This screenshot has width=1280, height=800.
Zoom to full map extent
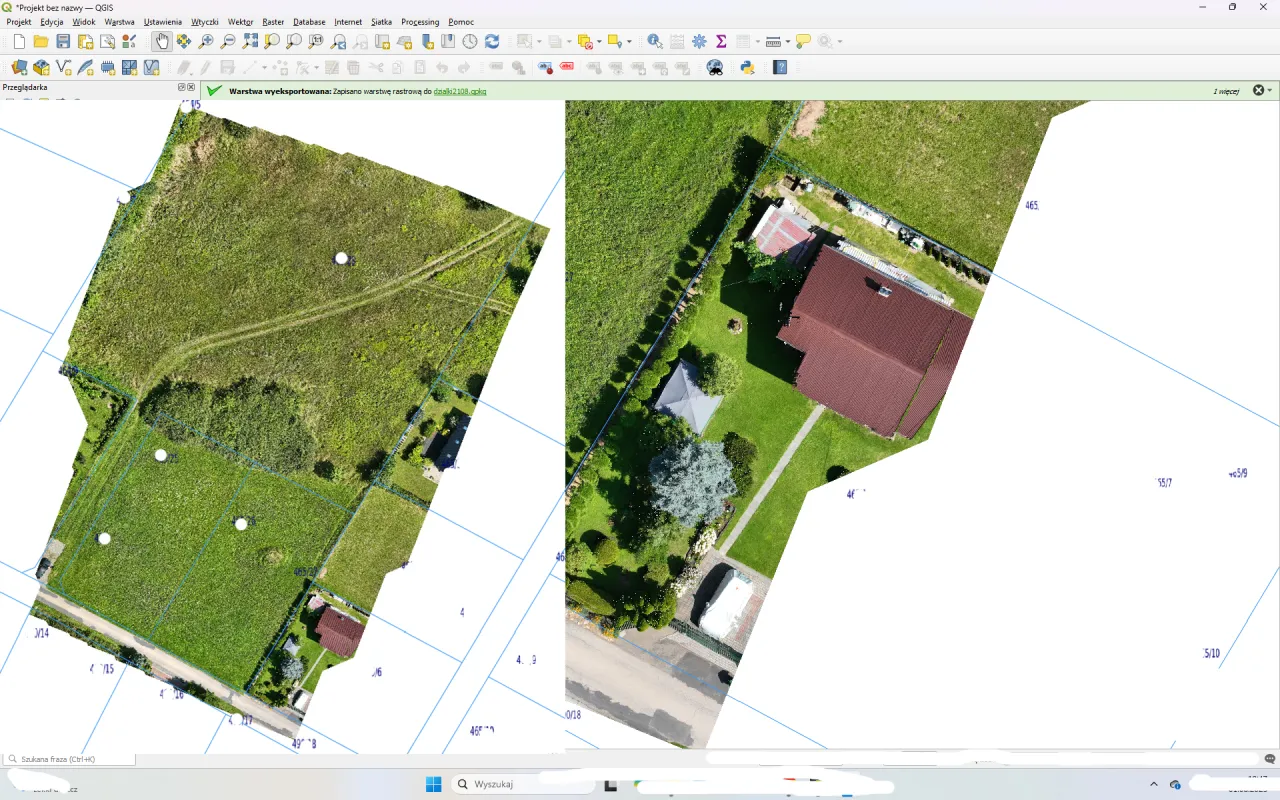(x=250, y=41)
